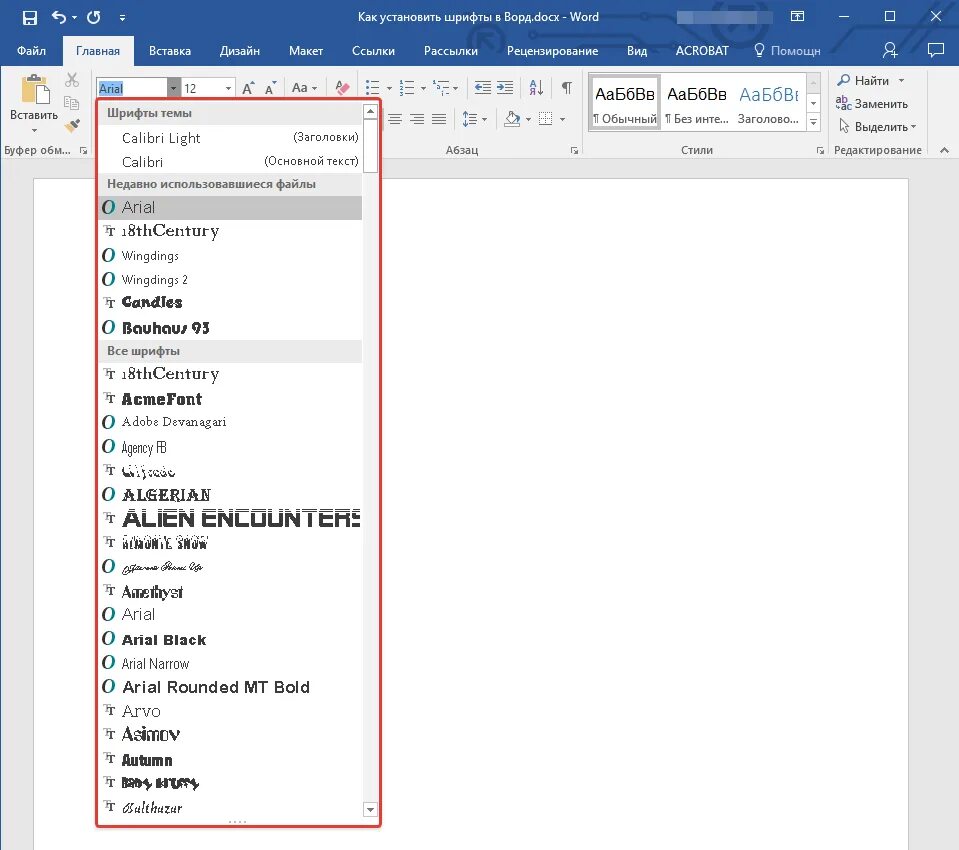Apply a bulleted list
The width and height of the screenshot is (959, 850).
(372, 88)
